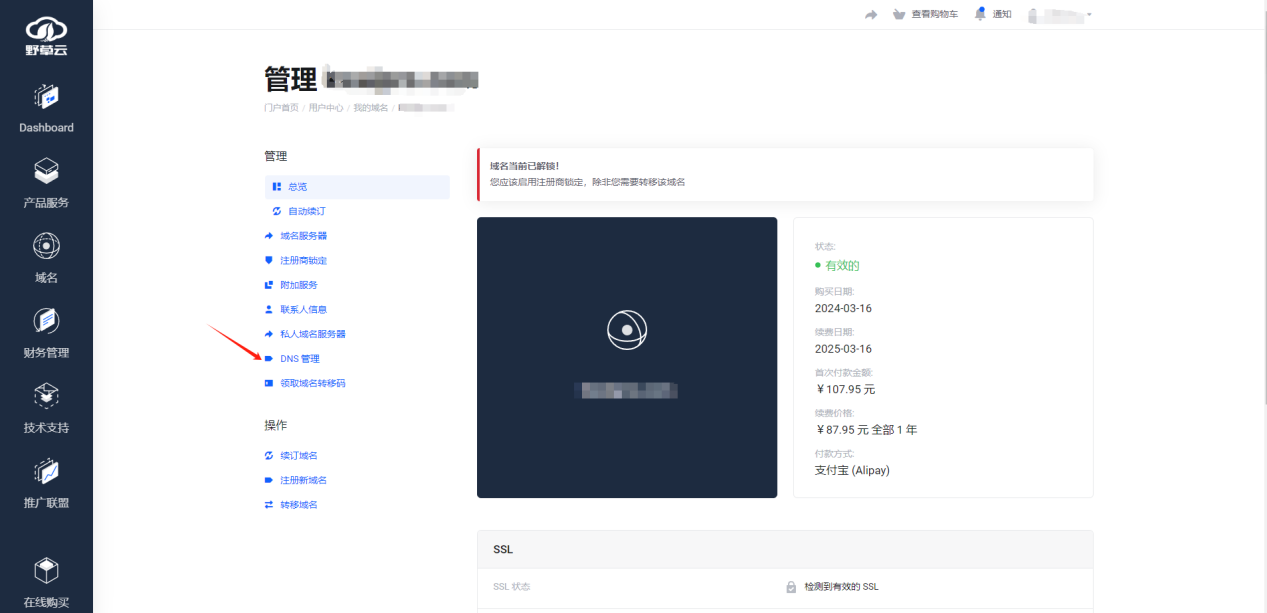Click the 野草云 logo
This screenshot has width=1267, height=613.
pyautogui.click(x=46, y=37)
